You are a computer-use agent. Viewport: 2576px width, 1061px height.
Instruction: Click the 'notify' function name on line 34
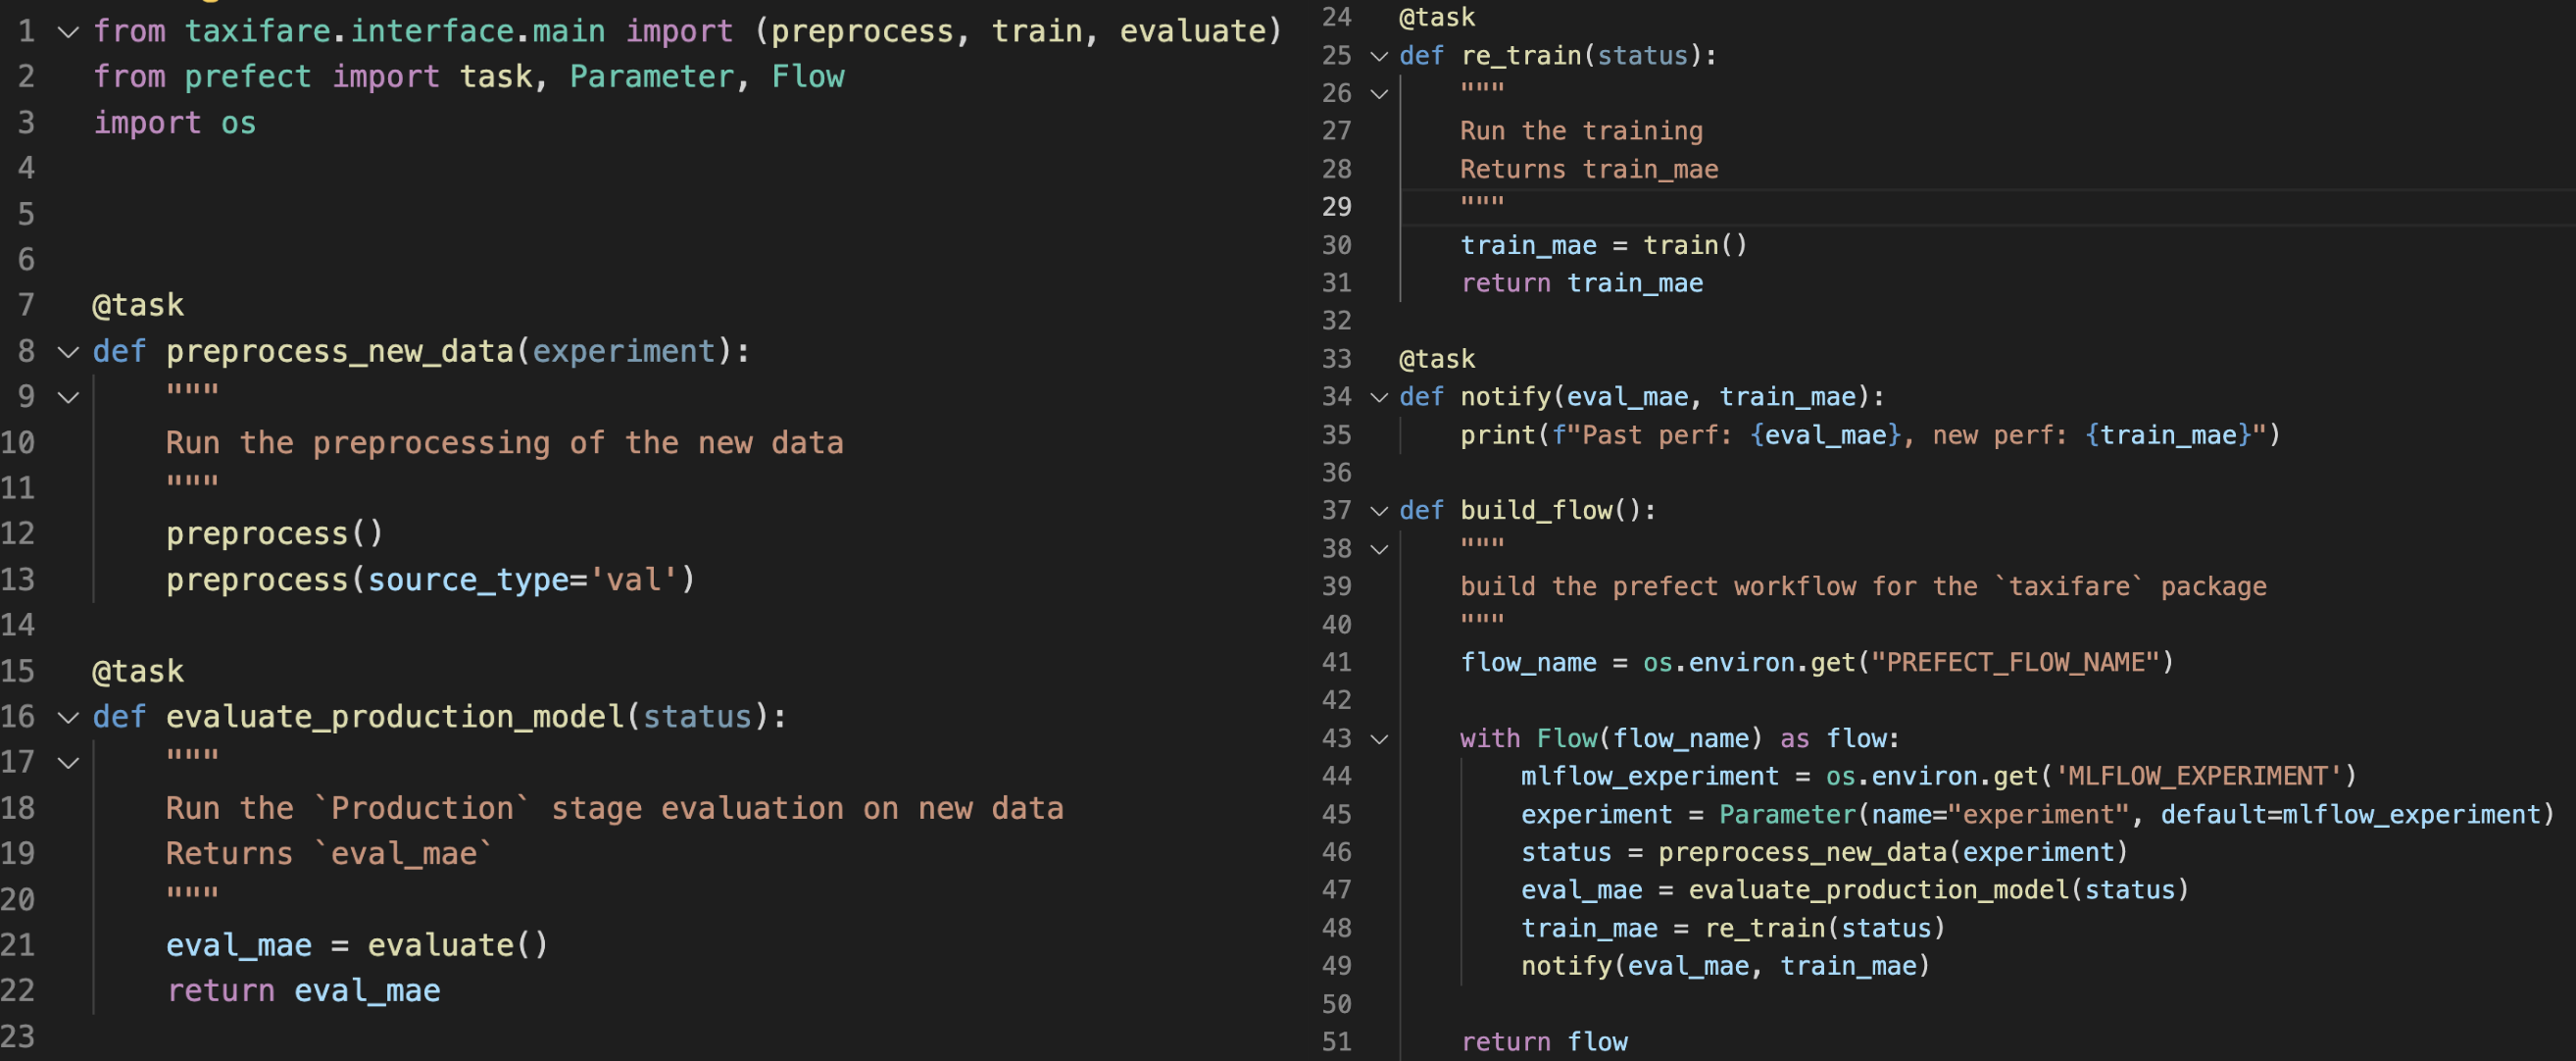click(x=1506, y=398)
